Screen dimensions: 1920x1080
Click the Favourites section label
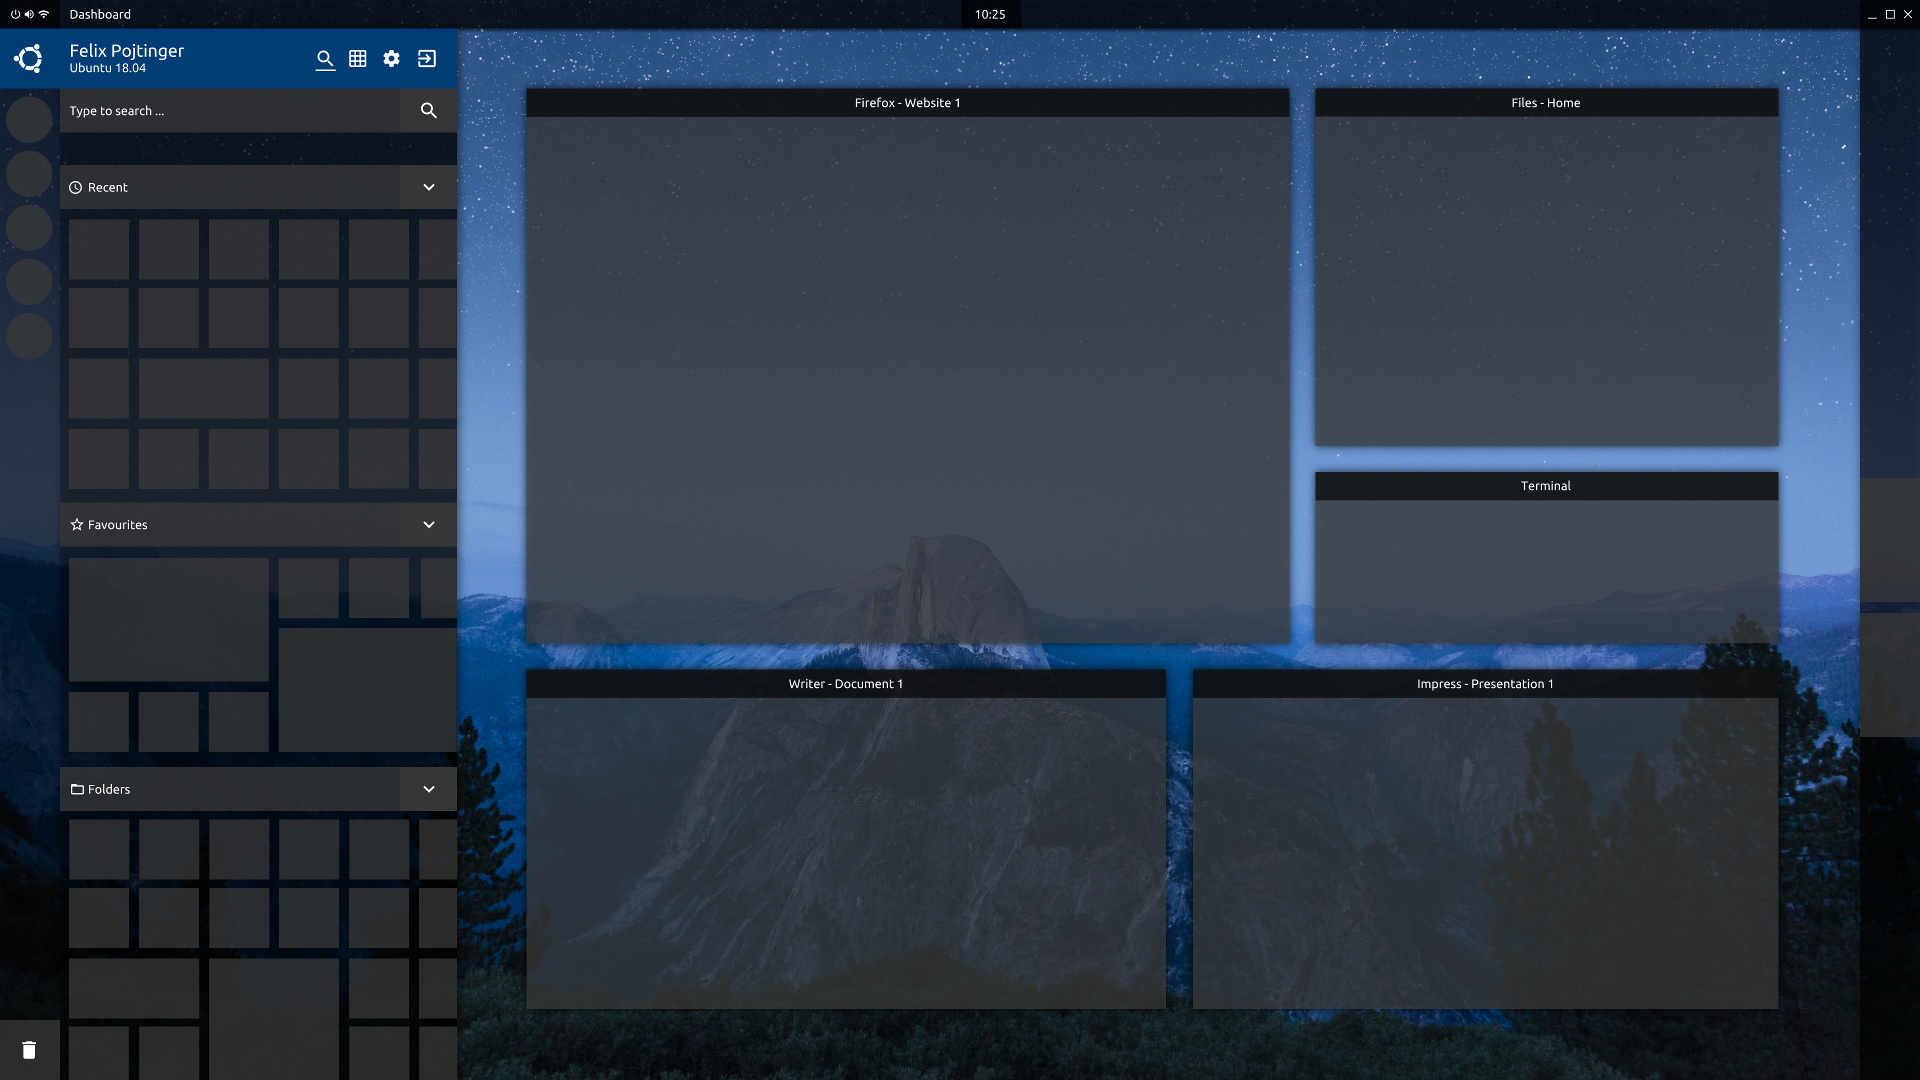(118, 525)
